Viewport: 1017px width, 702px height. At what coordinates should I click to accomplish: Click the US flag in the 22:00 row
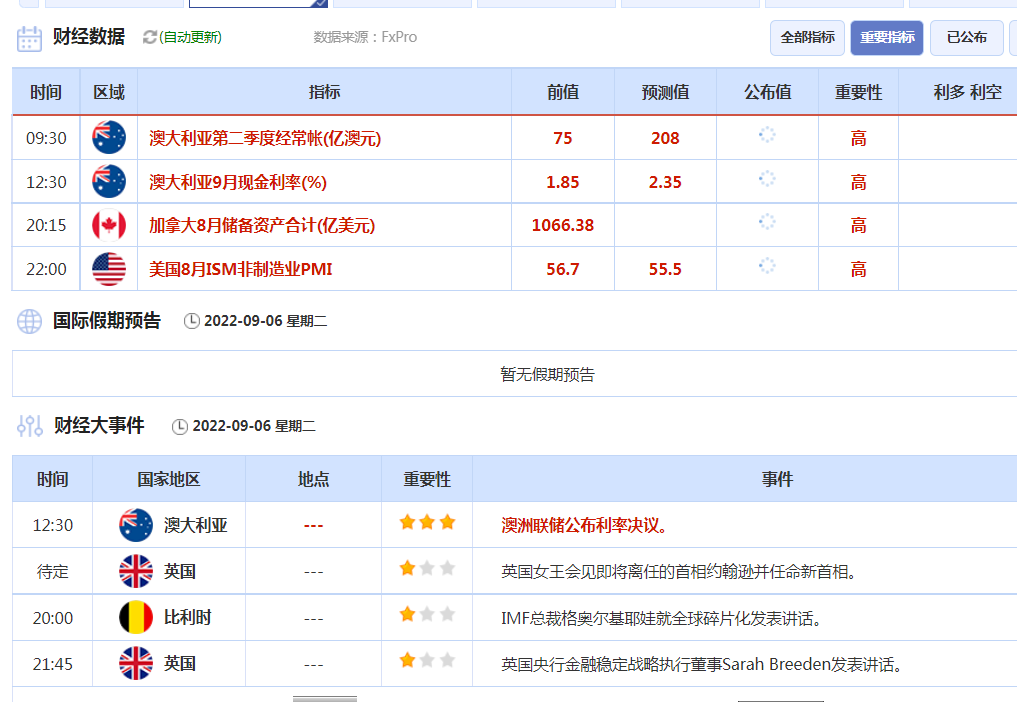pos(109,269)
